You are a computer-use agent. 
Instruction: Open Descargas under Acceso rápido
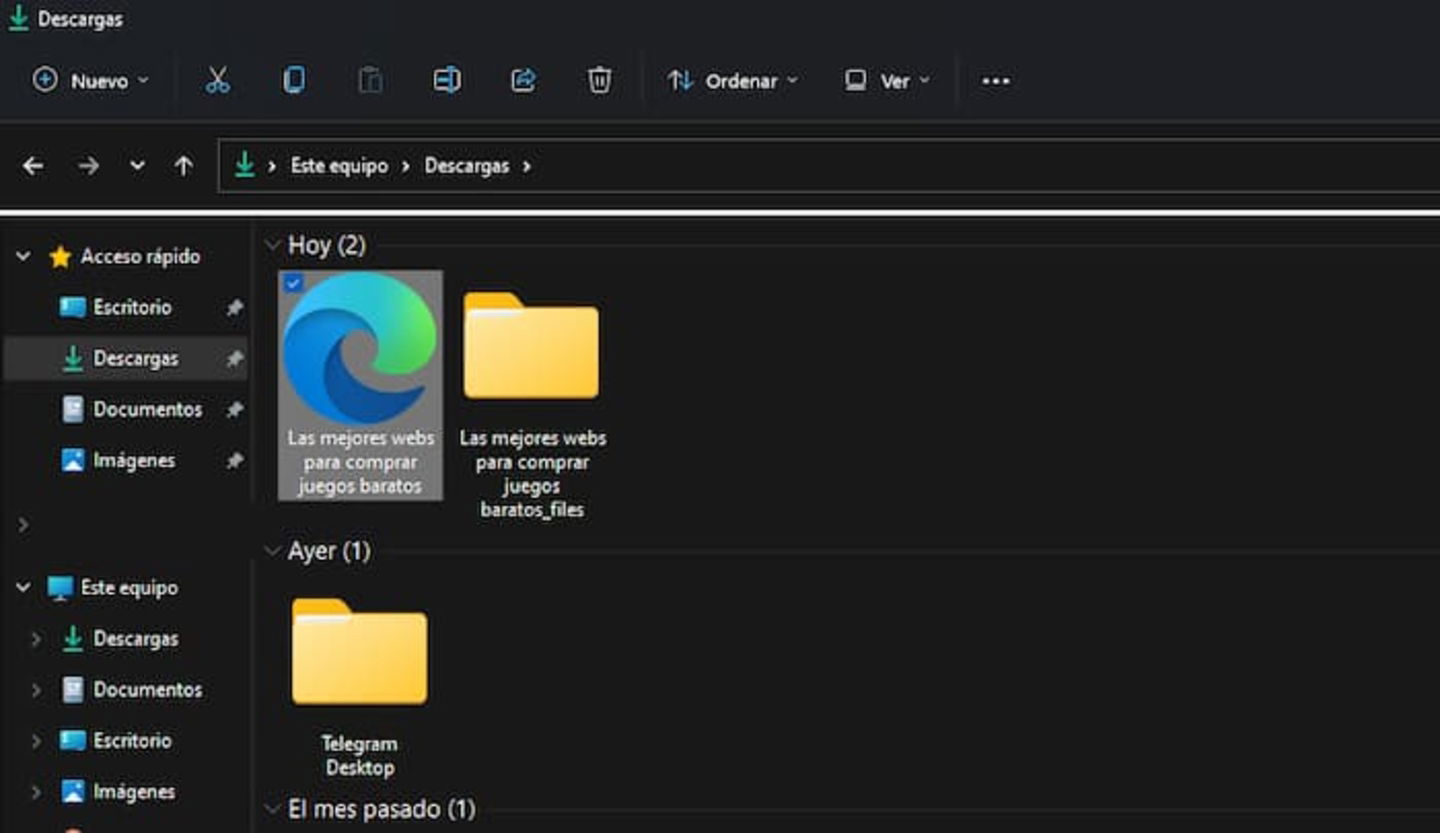click(136, 359)
